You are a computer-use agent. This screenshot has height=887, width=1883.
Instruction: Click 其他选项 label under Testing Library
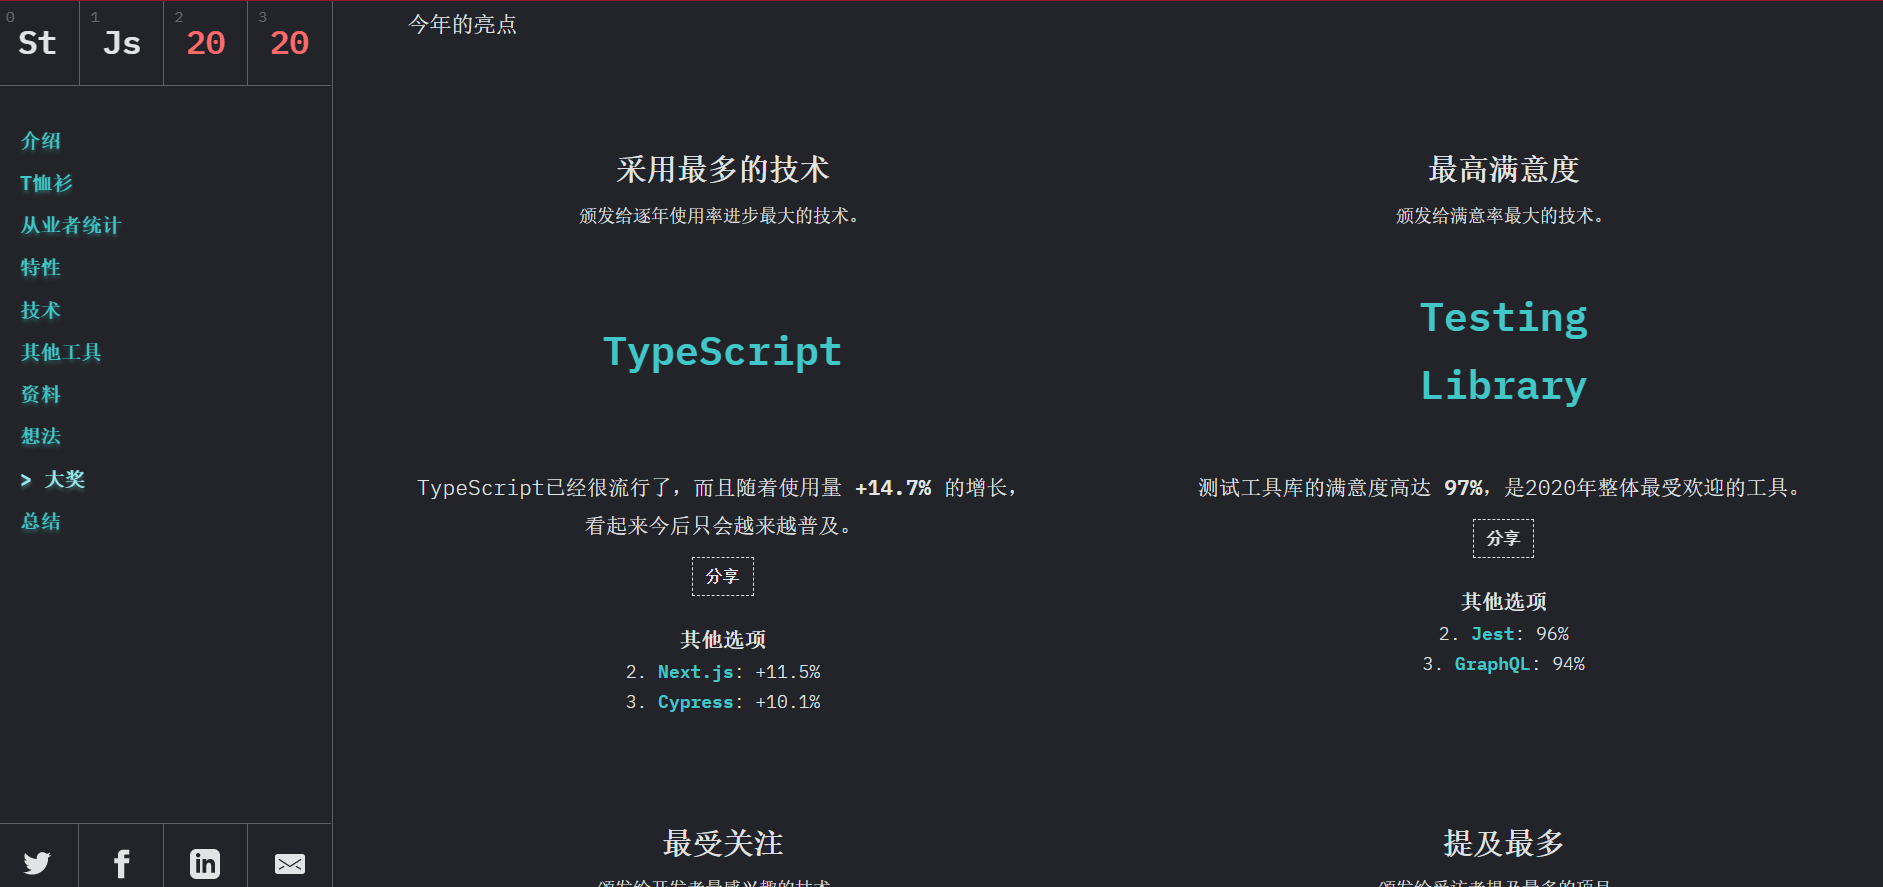(1503, 601)
